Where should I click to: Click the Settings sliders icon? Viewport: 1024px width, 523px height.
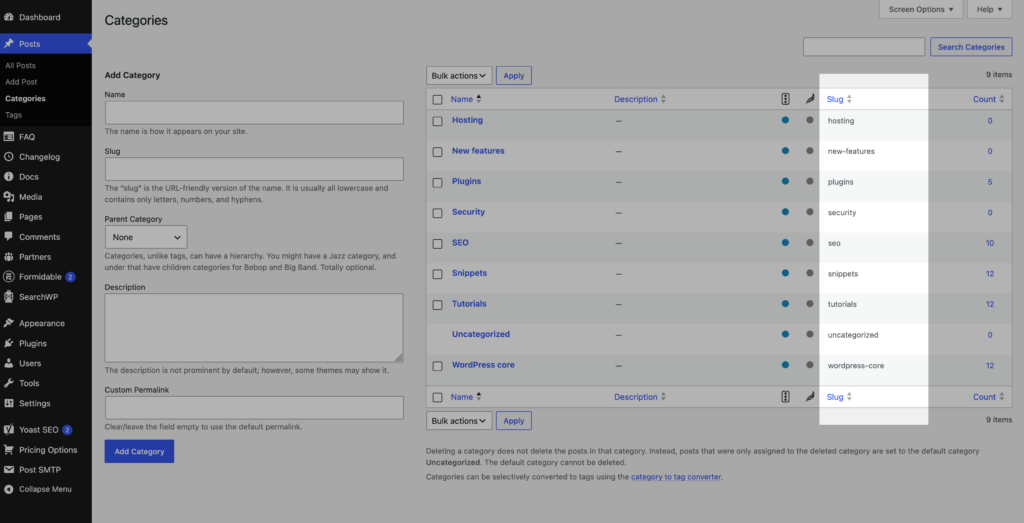[x=9, y=404]
